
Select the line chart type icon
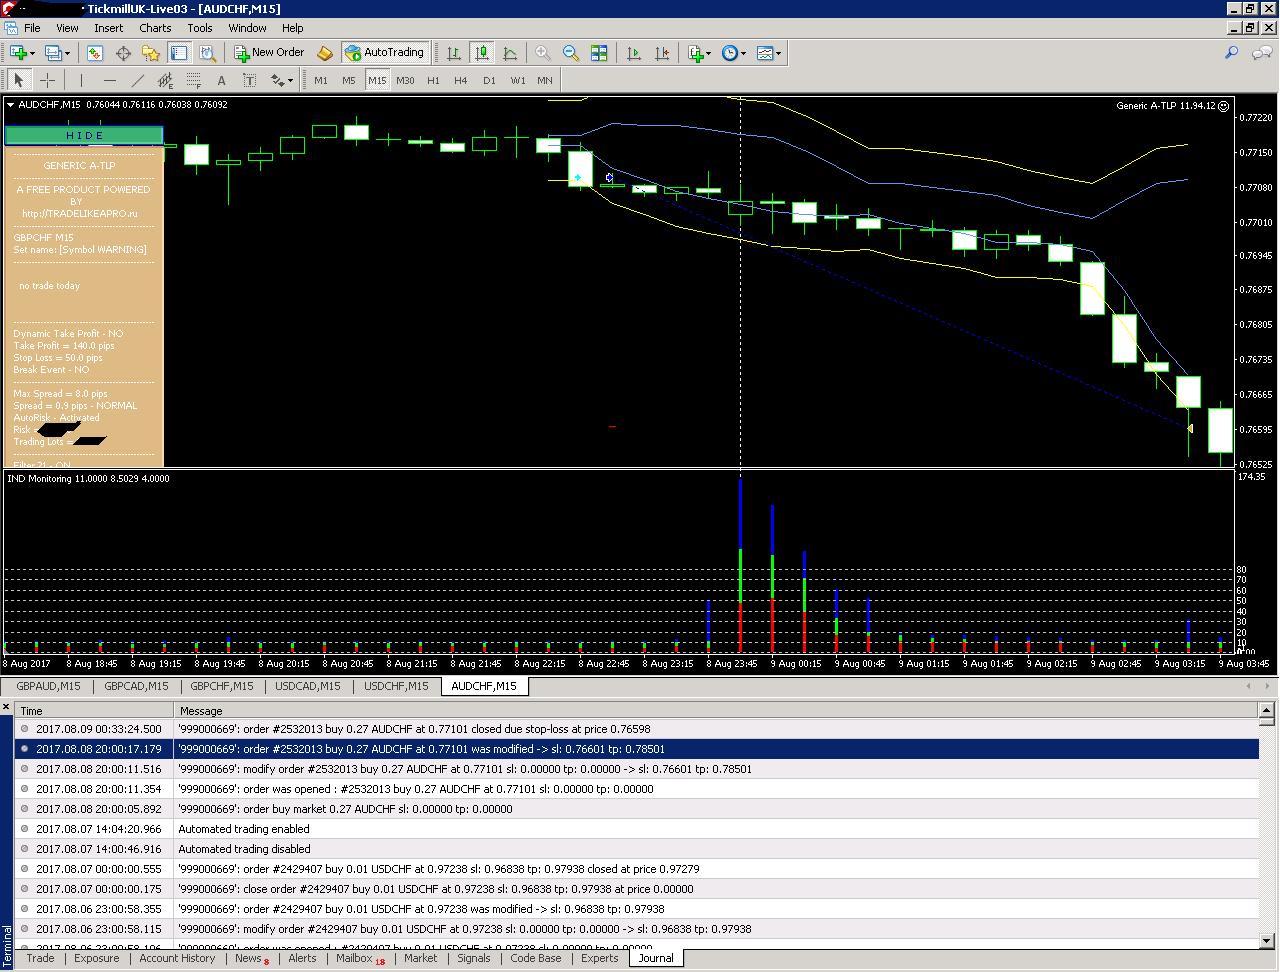pos(510,53)
